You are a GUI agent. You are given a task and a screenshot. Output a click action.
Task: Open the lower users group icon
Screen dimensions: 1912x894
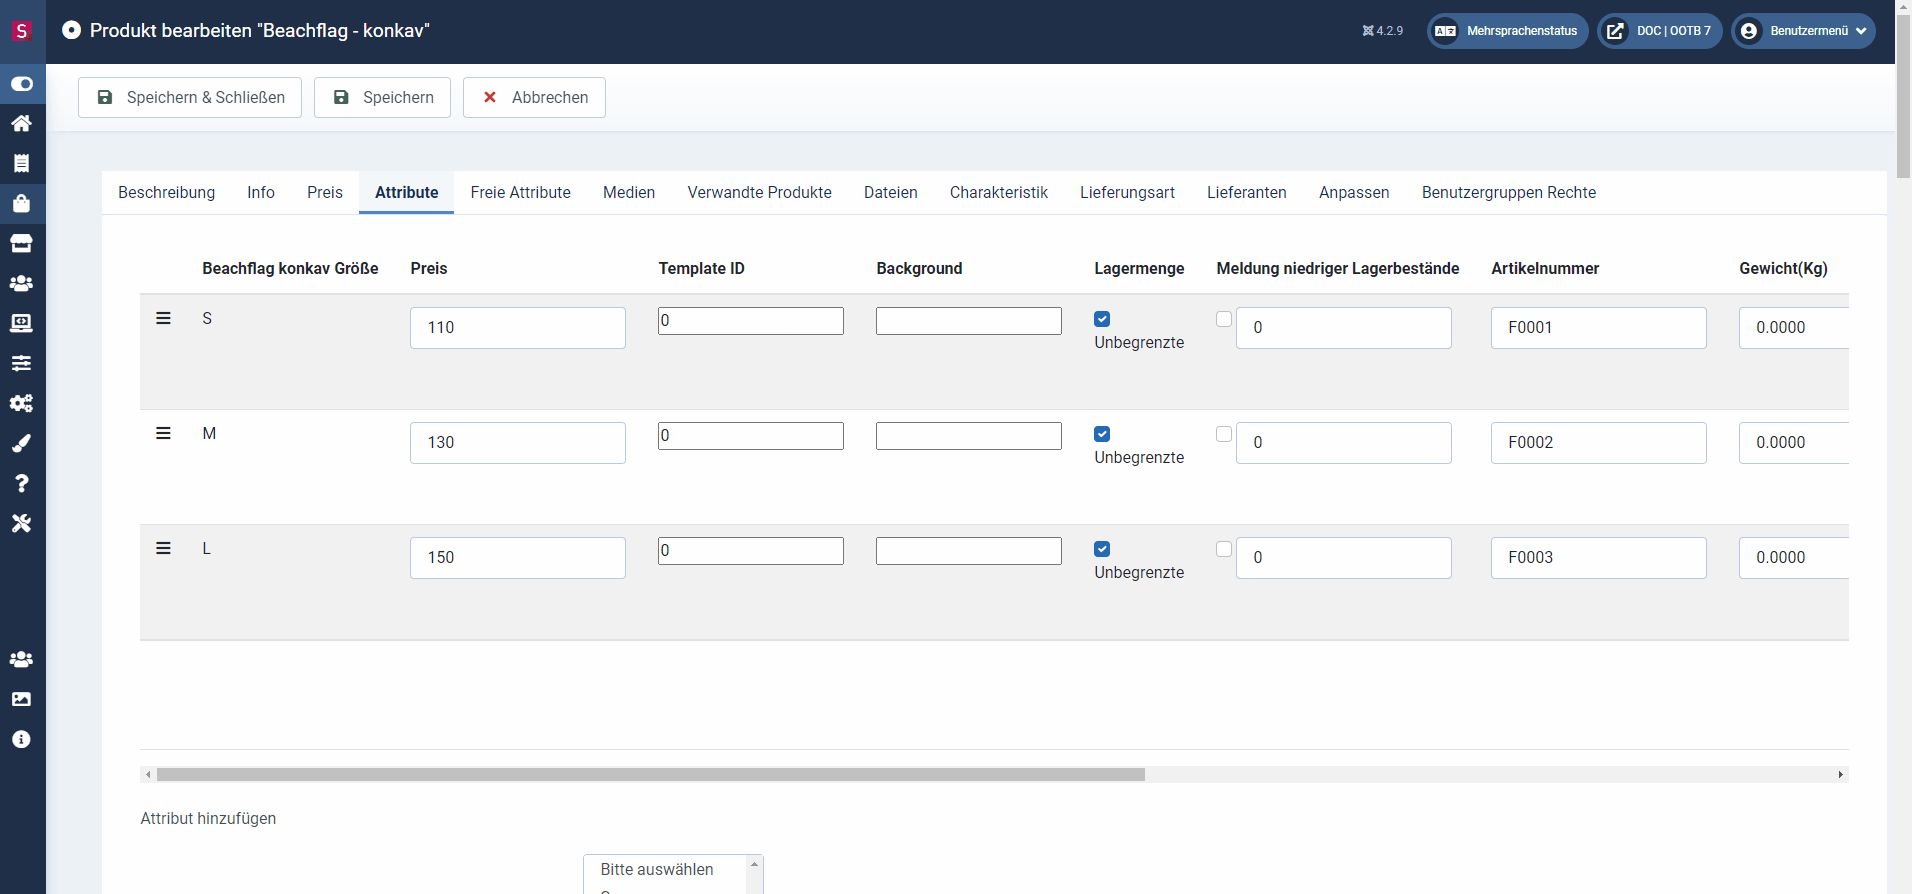pos(21,659)
